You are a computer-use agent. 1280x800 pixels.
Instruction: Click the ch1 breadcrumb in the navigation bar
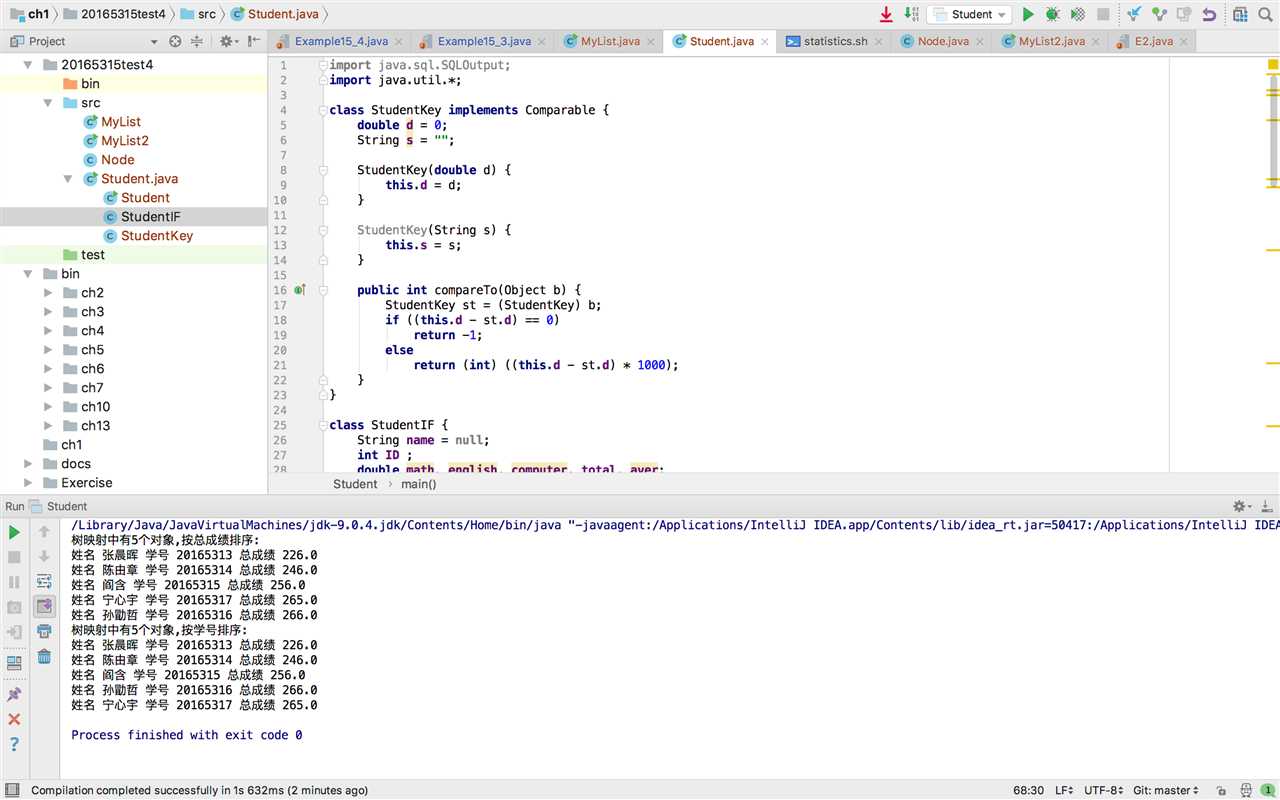tap(29, 14)
